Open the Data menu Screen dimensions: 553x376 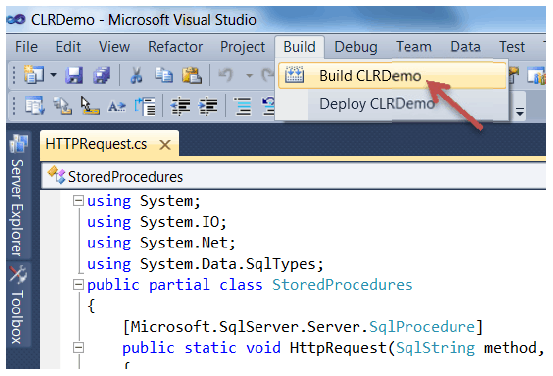[466, 47]
